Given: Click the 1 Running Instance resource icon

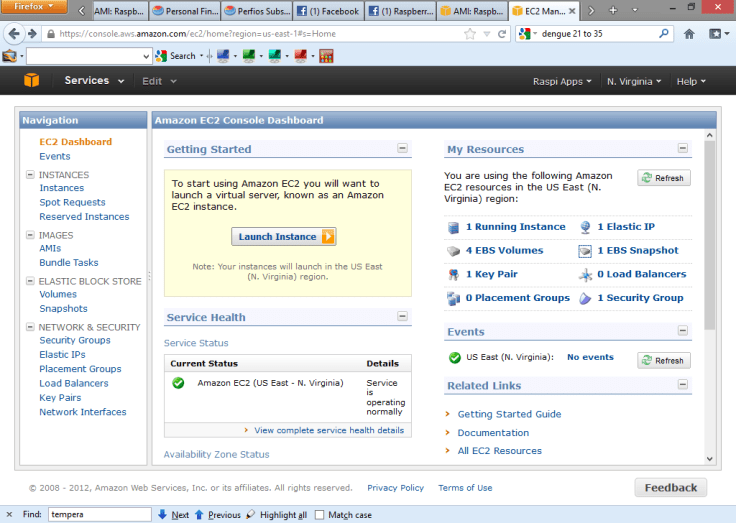Looking at the screenshot, I should pyautogui.click(x=454, y=227).
